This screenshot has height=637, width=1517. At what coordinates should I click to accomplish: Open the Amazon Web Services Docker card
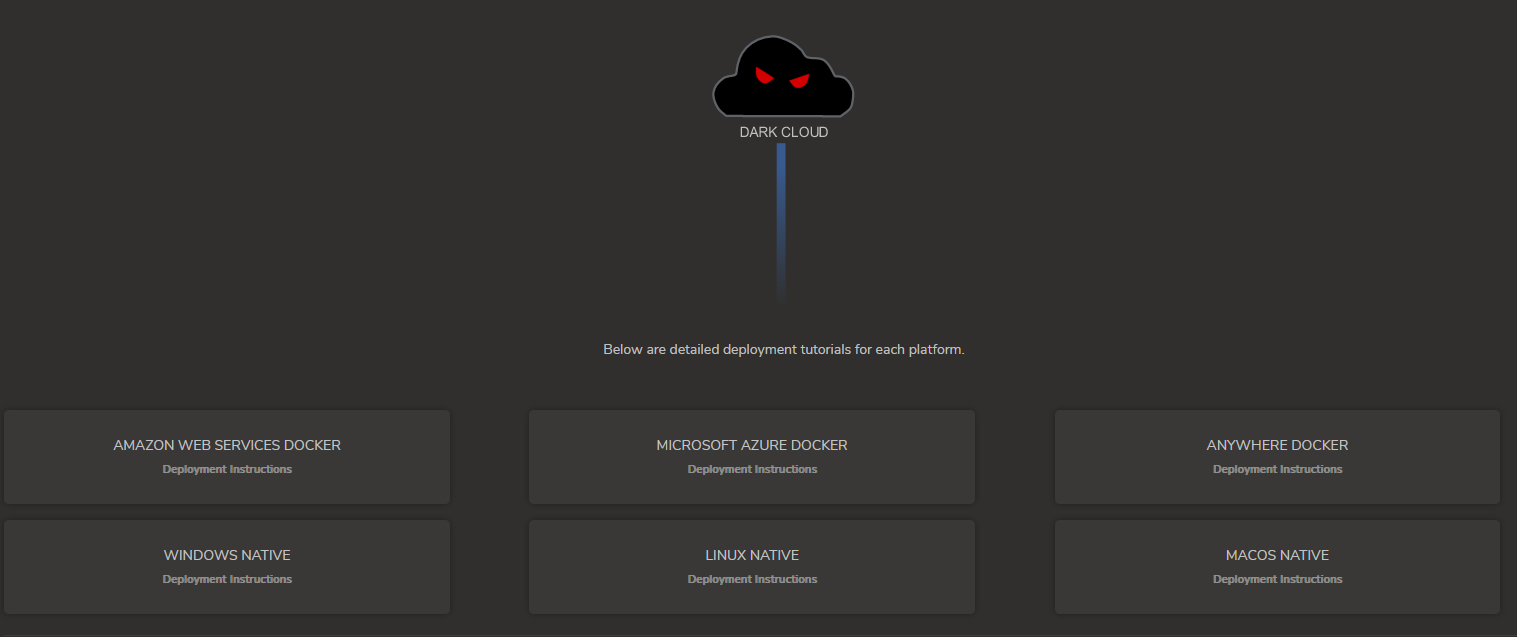coord(227,457)
